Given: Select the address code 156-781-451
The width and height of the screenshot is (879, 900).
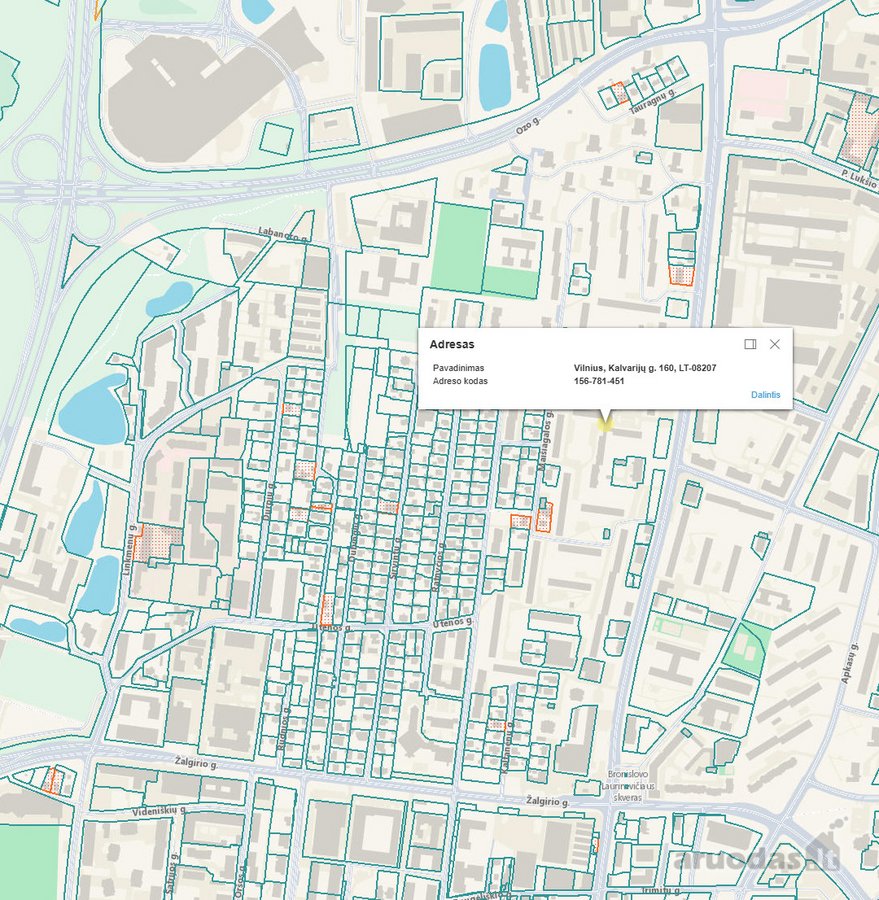Looking at the screenshot, I should coord(599,381).
